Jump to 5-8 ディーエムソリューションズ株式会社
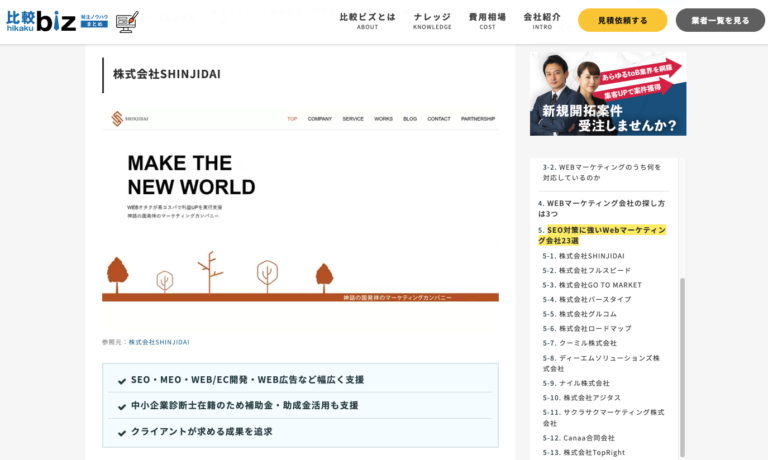This screenshot has height=460, width=768. pos(601,363)
